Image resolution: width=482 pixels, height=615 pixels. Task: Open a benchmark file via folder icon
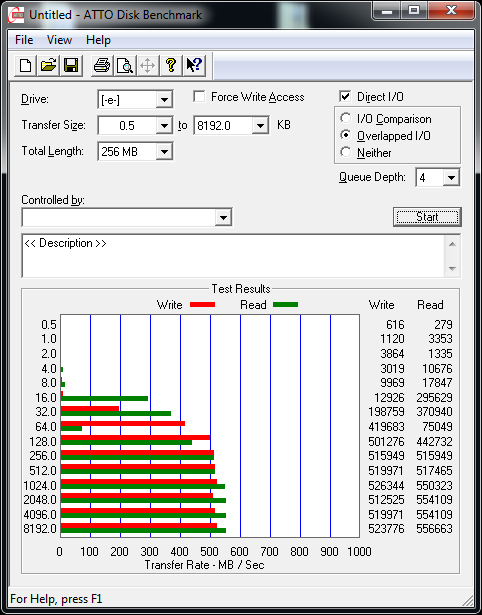pos(48,65)
